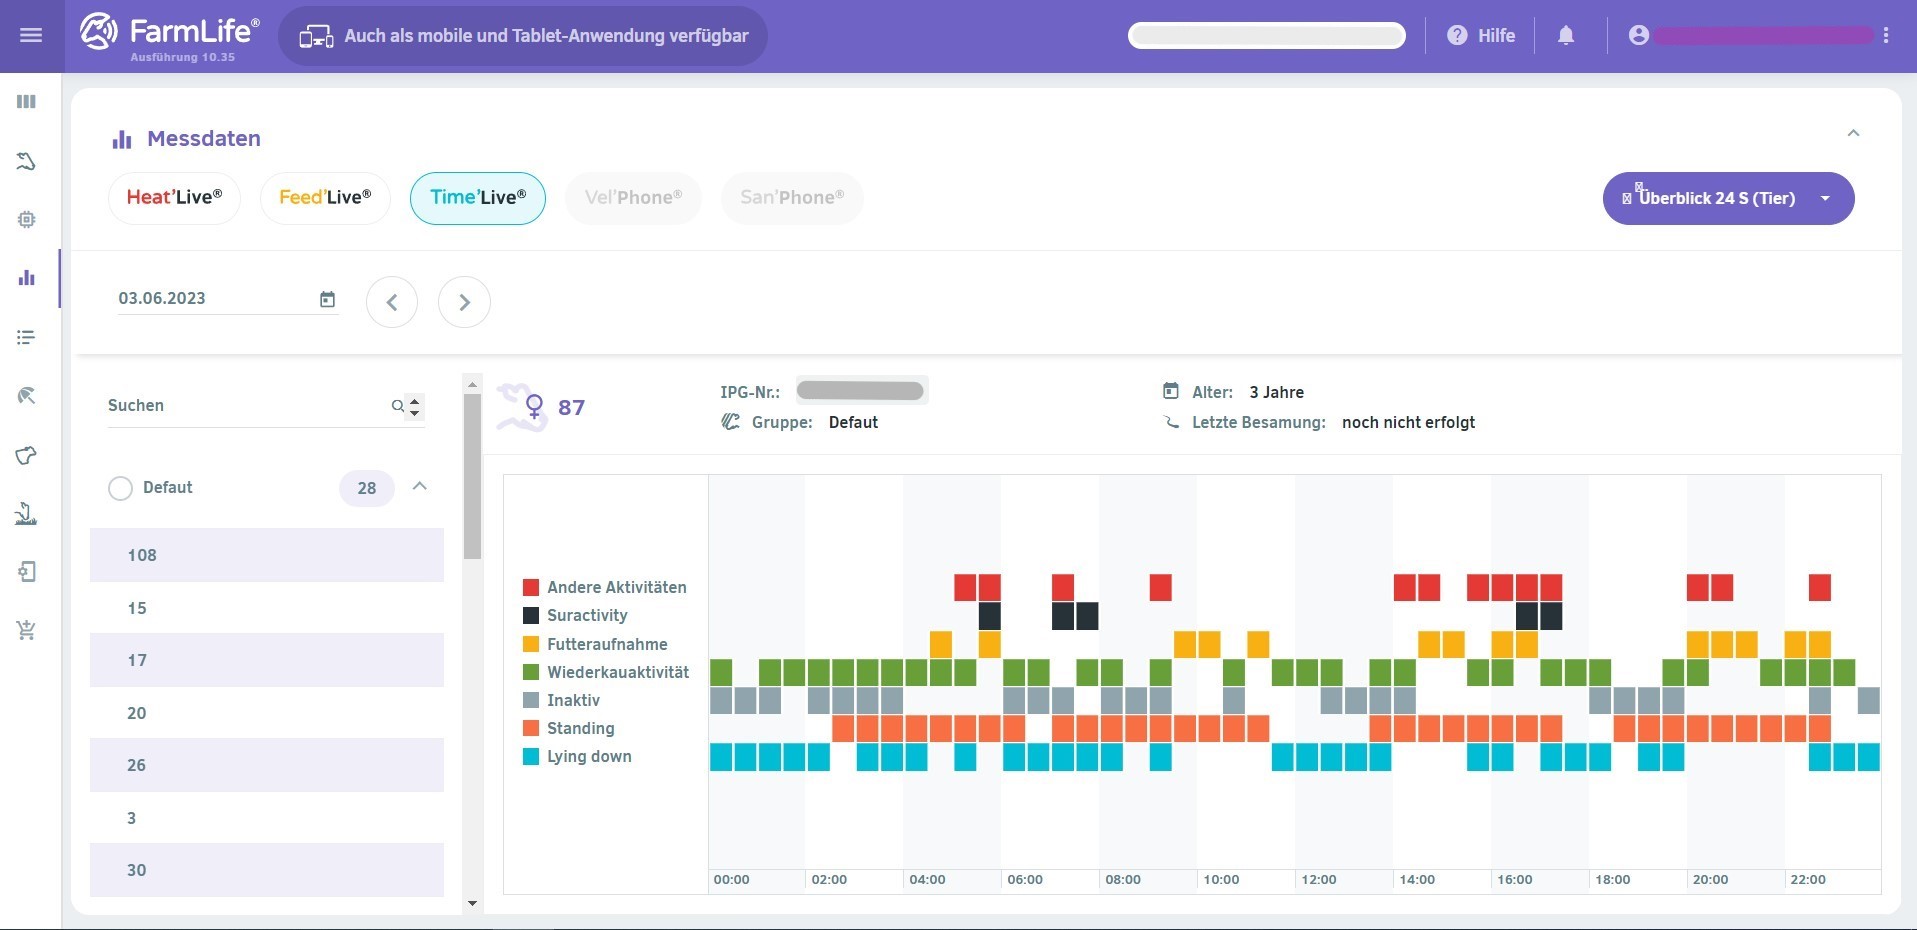Go to the next day
This screenshot has height=930, width=1917.
coord(464,302)
